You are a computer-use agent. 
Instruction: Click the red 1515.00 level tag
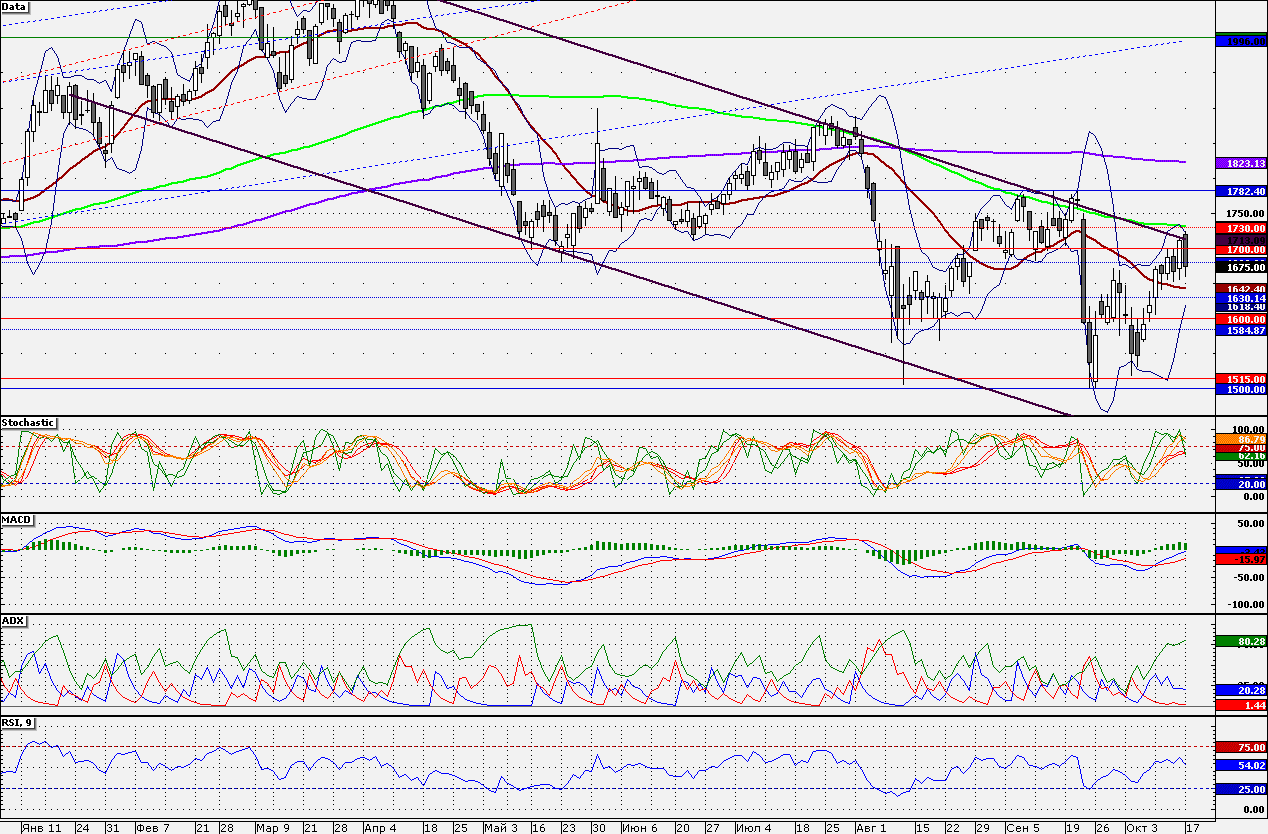pos(1240,379)
